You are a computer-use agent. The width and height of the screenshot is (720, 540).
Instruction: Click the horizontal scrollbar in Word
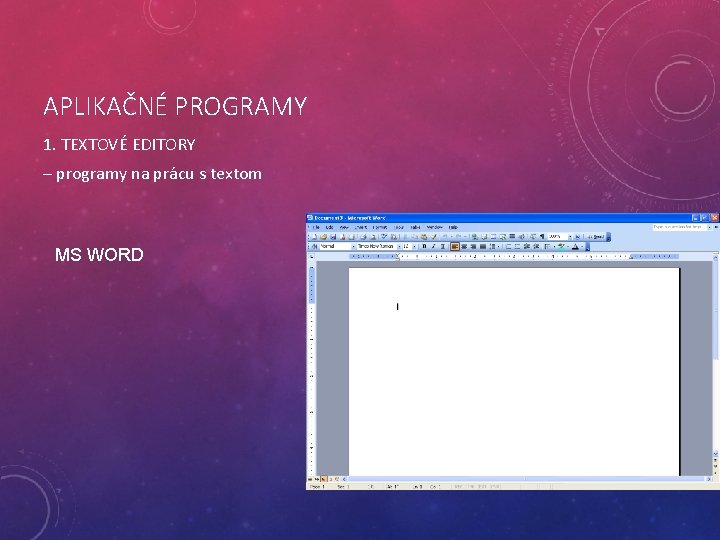pyautogui.click(x=528, y=479)
